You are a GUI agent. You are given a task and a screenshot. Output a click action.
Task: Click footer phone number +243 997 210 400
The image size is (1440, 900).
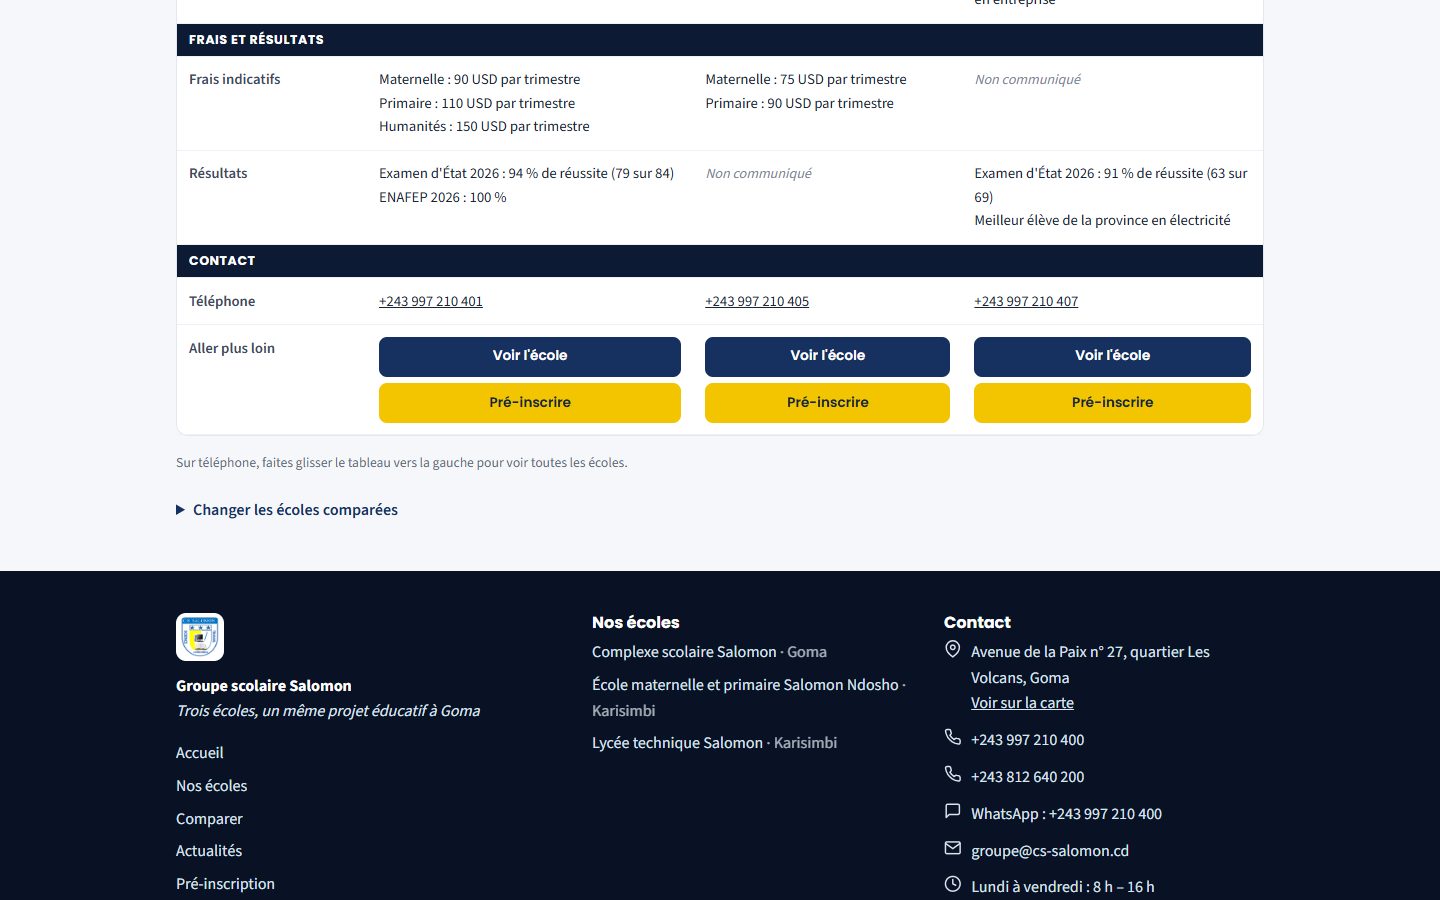(1027, 740)
